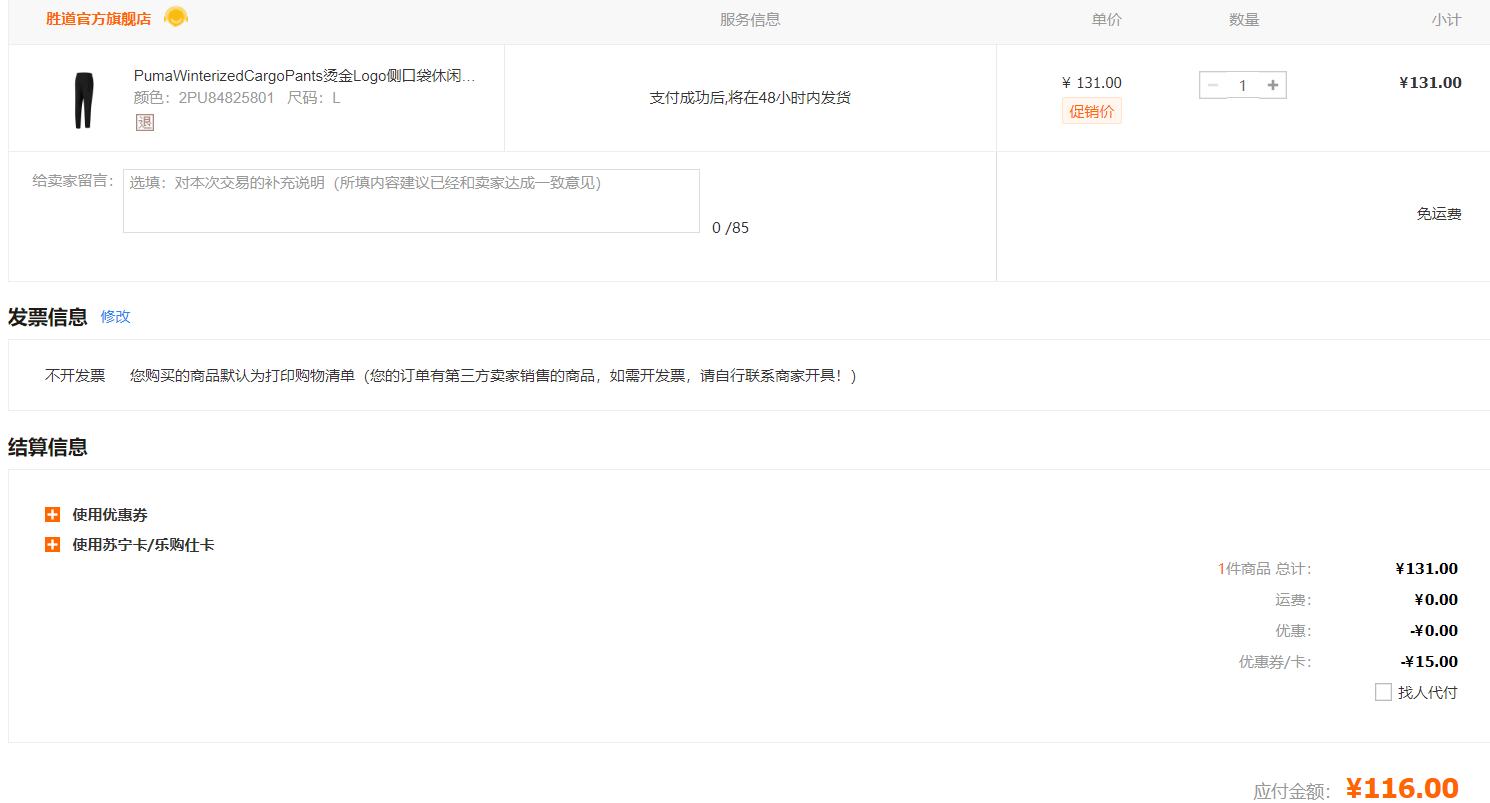This screenshot has height=803, width=1490.
Task: Click the ¥131.00 subtotal in product row
Action: (x=1430, y=83)
